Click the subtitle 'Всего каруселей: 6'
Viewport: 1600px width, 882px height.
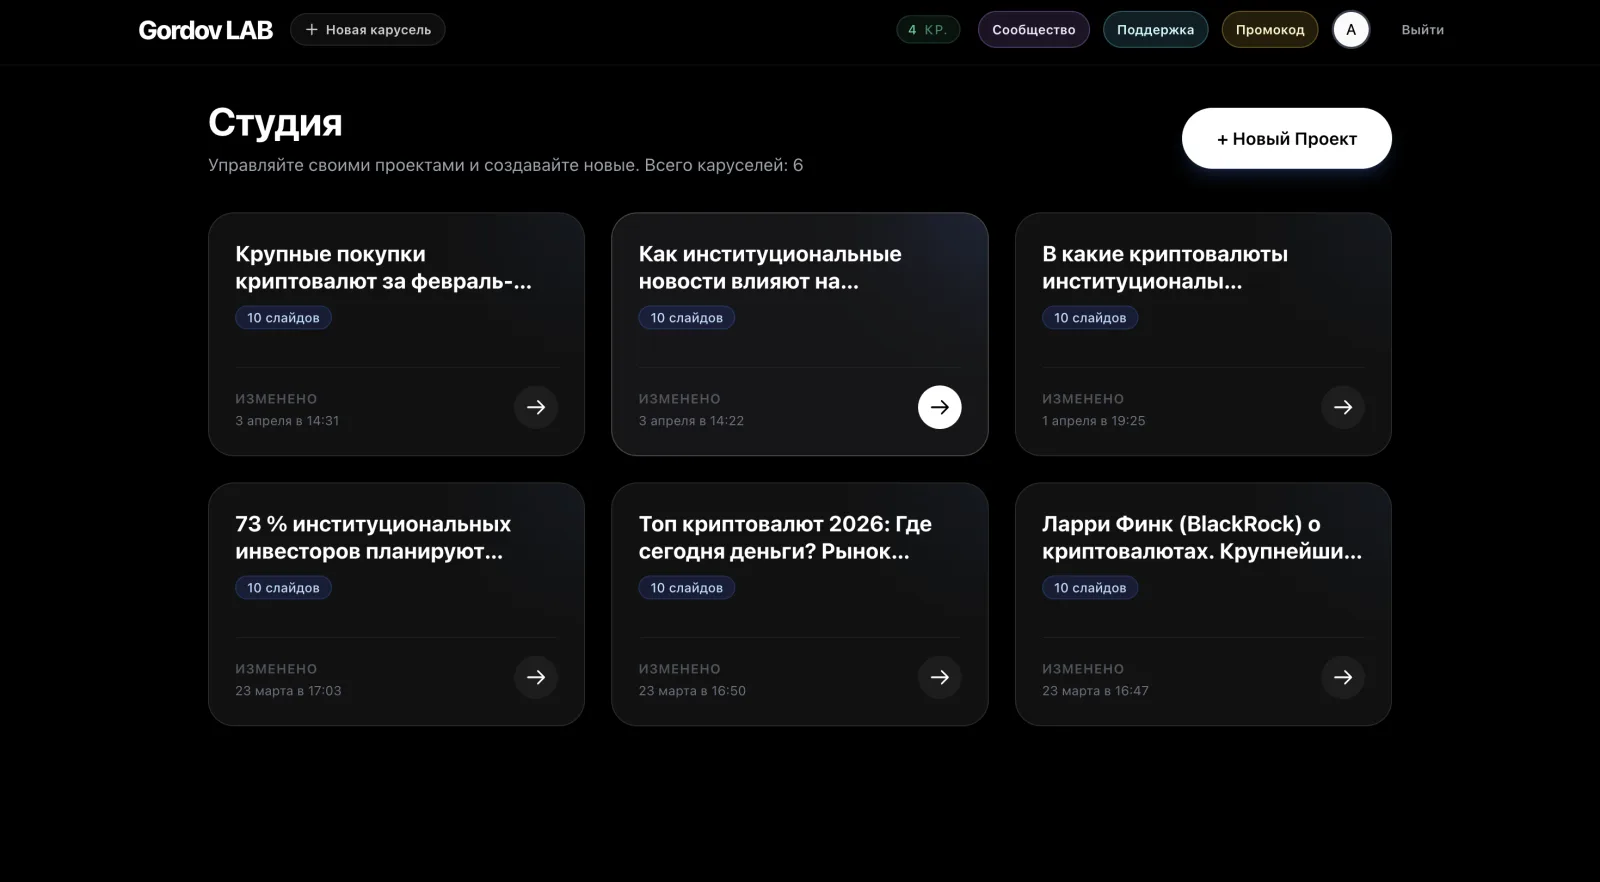point(723,165)
